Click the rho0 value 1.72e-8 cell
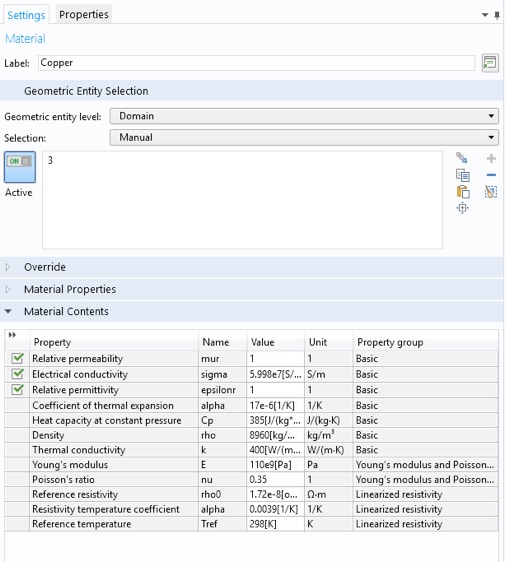Screen dimensions: 505x562 tap(275, 494)
